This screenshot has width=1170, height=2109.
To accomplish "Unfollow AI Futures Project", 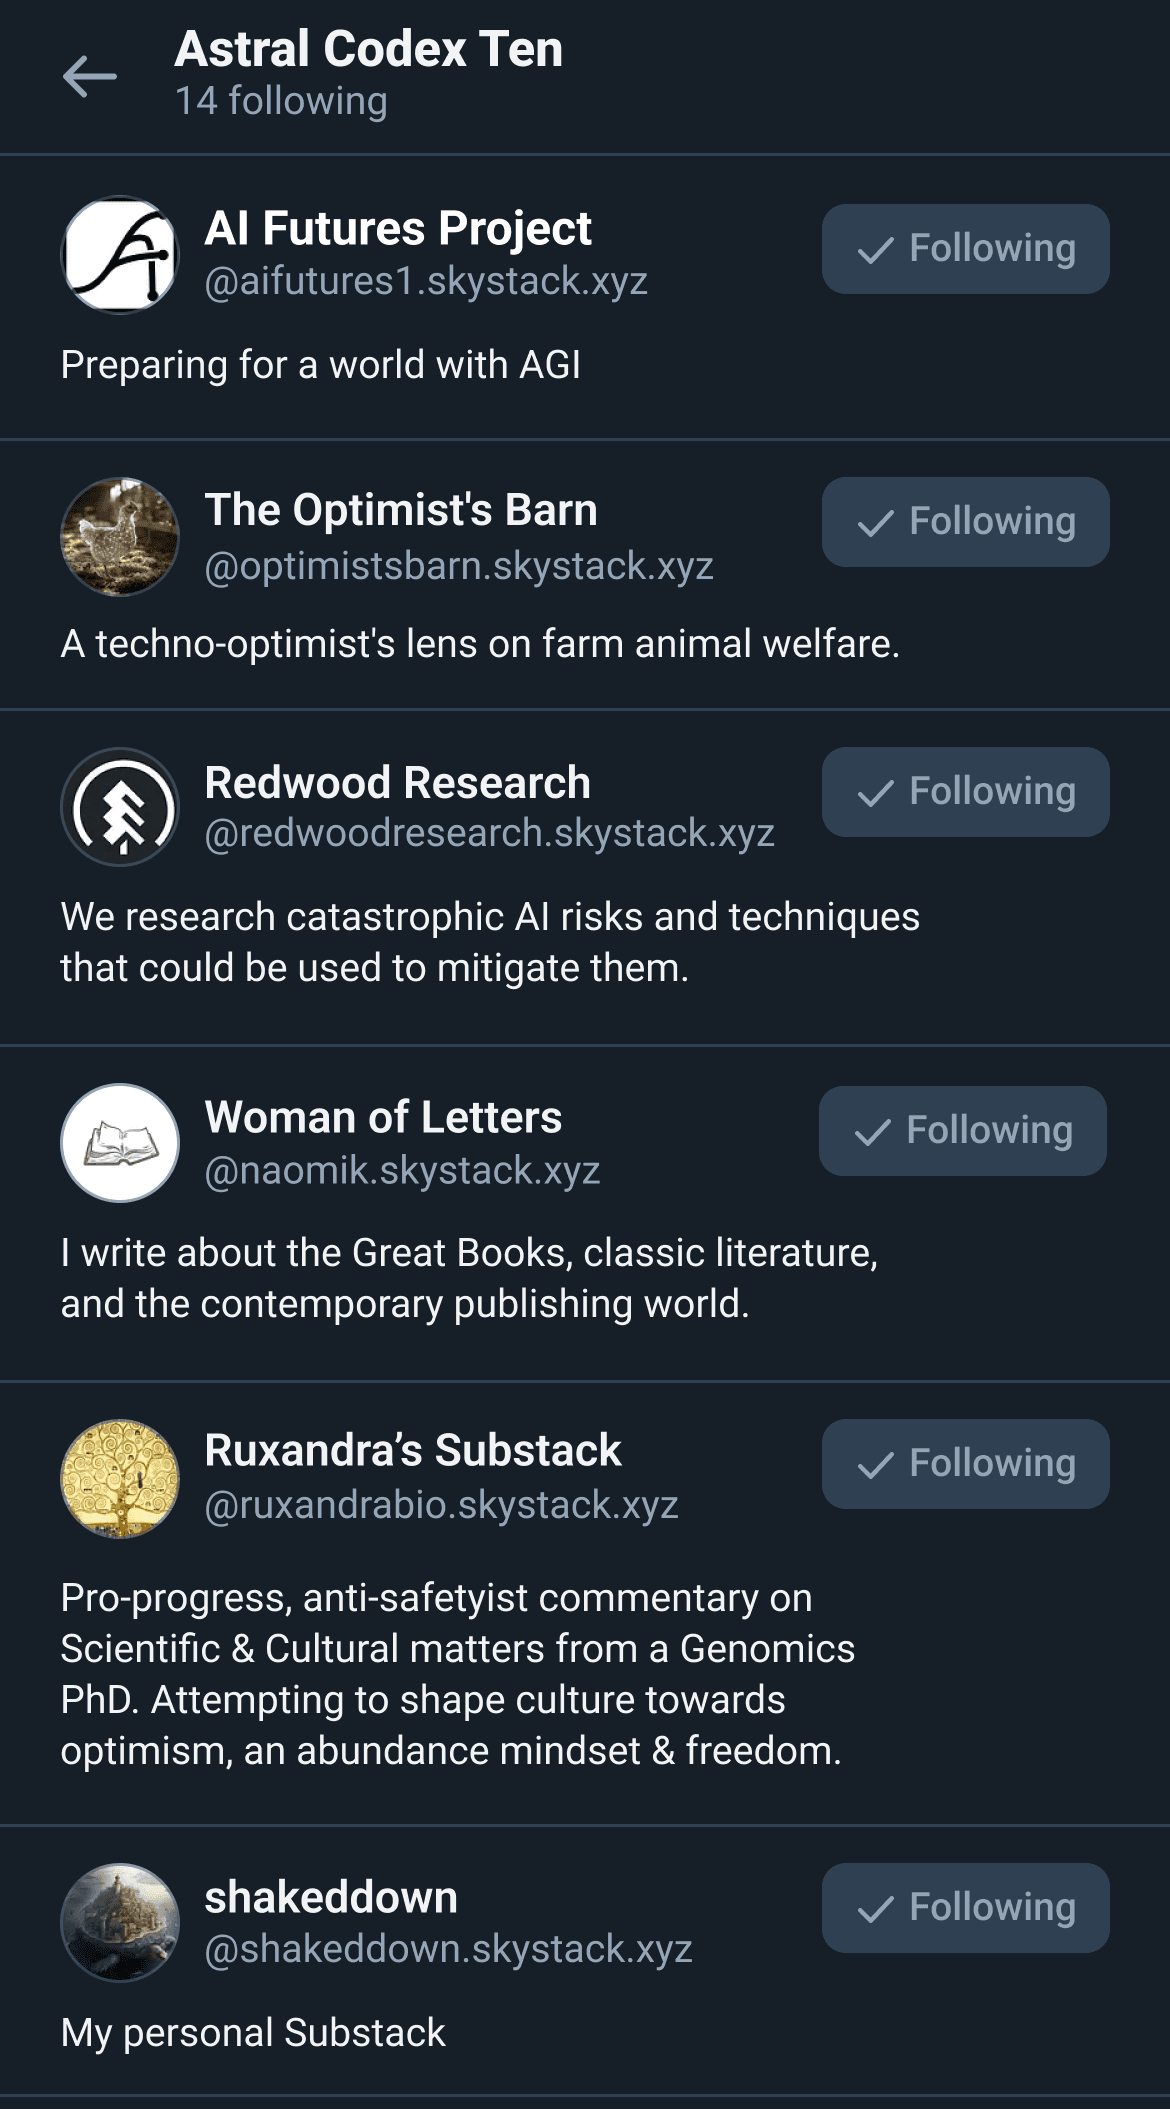I will 965,249.
